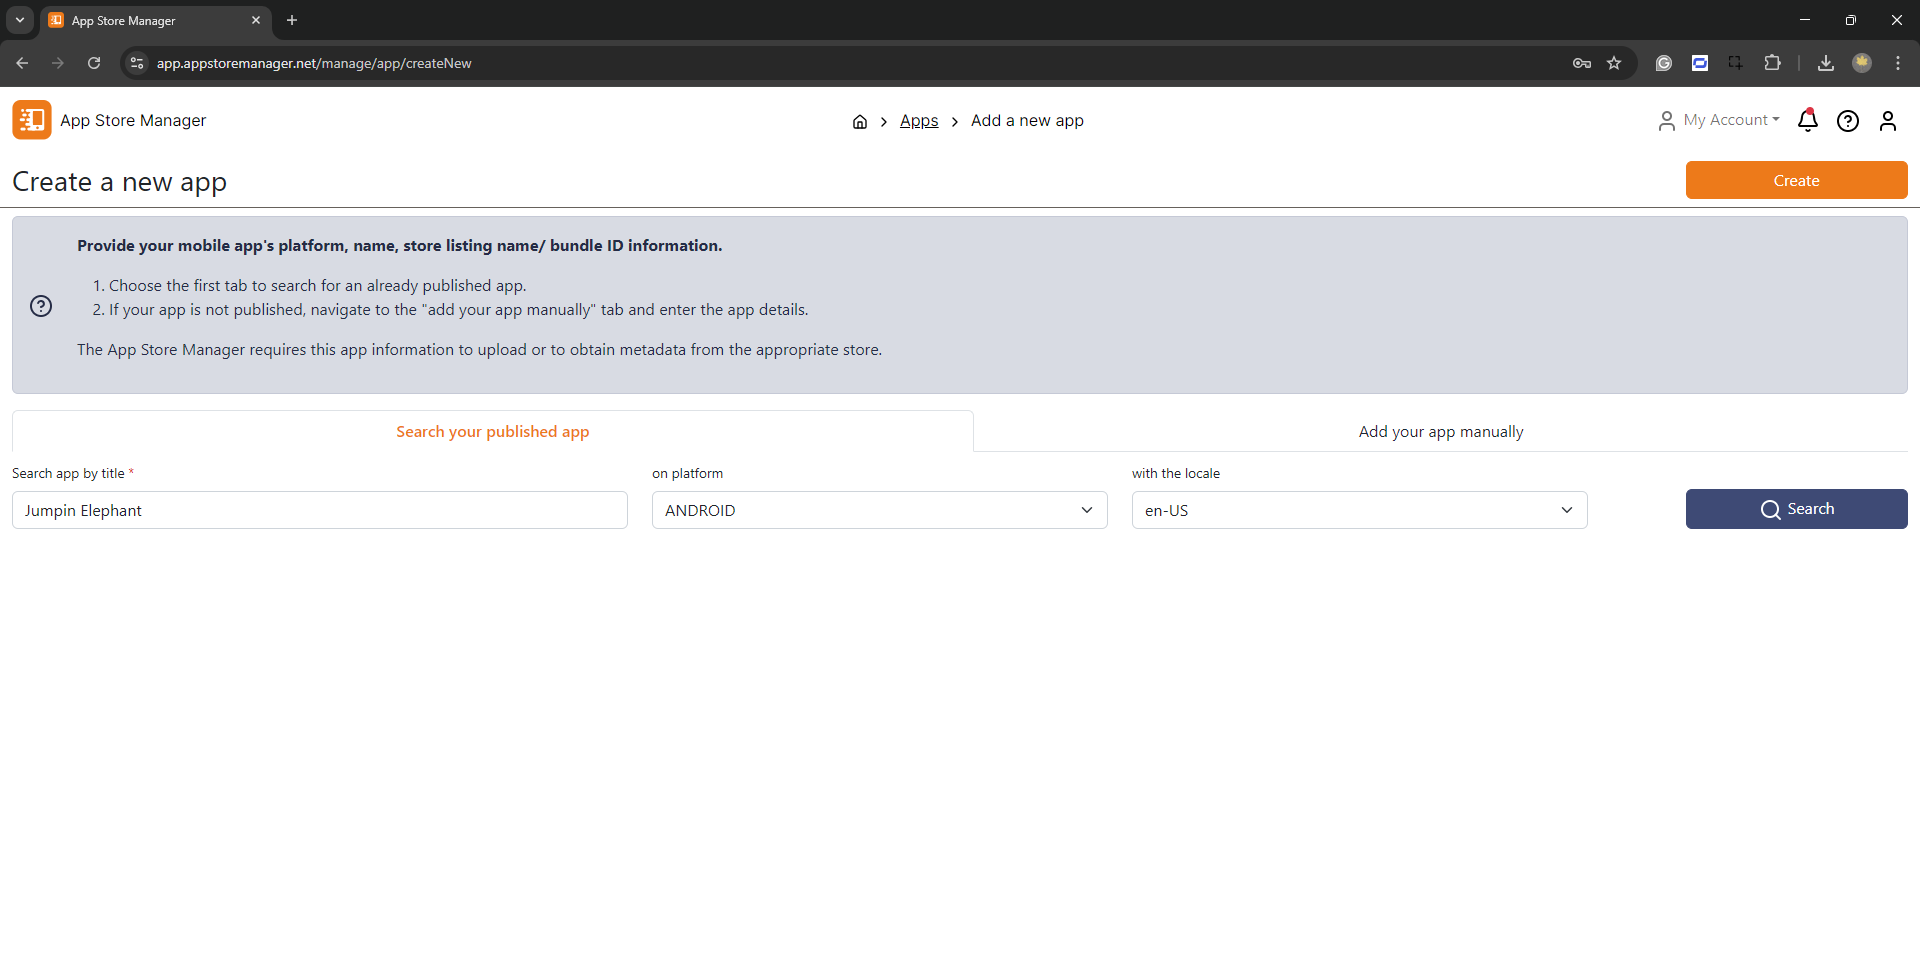Open the locale dropdown showing en-US

[1359, 510]
